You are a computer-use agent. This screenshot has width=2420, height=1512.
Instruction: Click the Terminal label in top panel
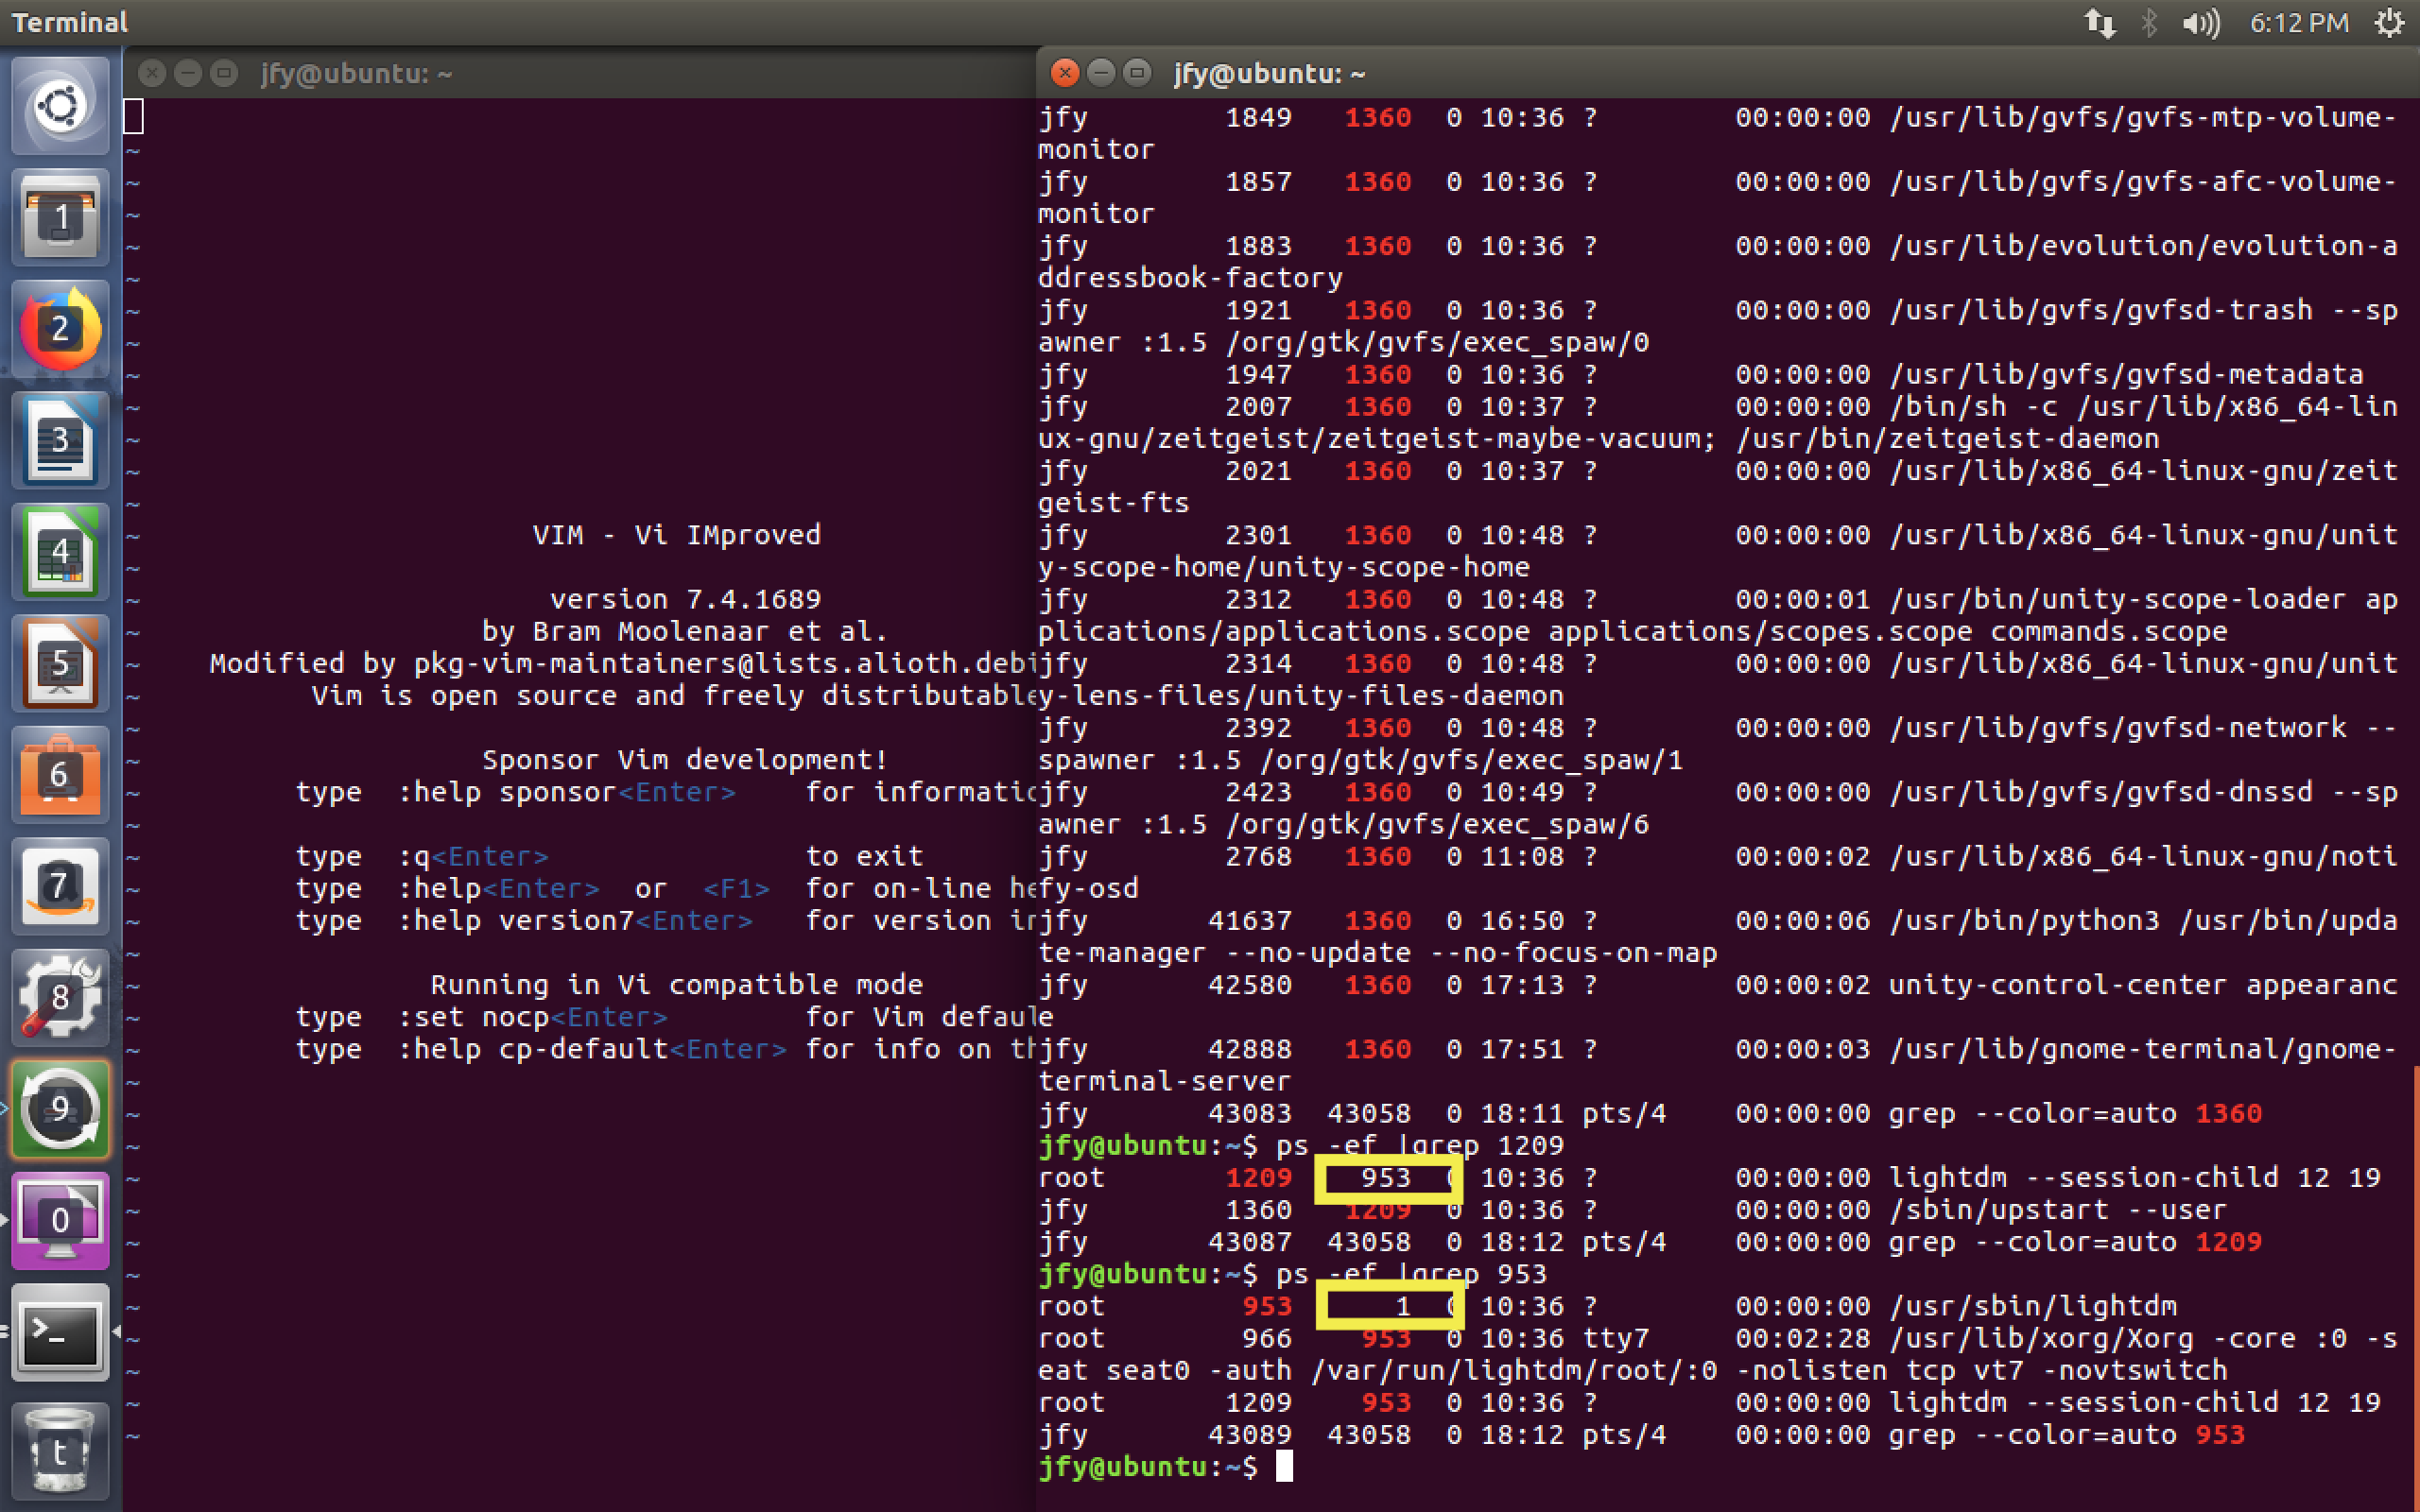(x=69, y=22)
